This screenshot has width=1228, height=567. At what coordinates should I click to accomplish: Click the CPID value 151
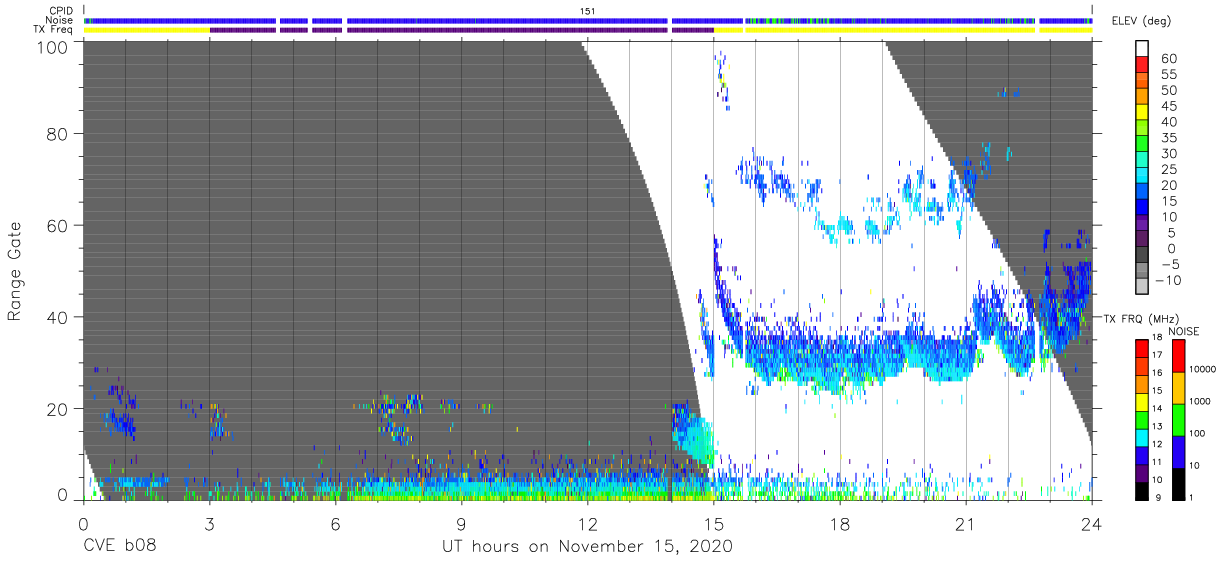587,11
